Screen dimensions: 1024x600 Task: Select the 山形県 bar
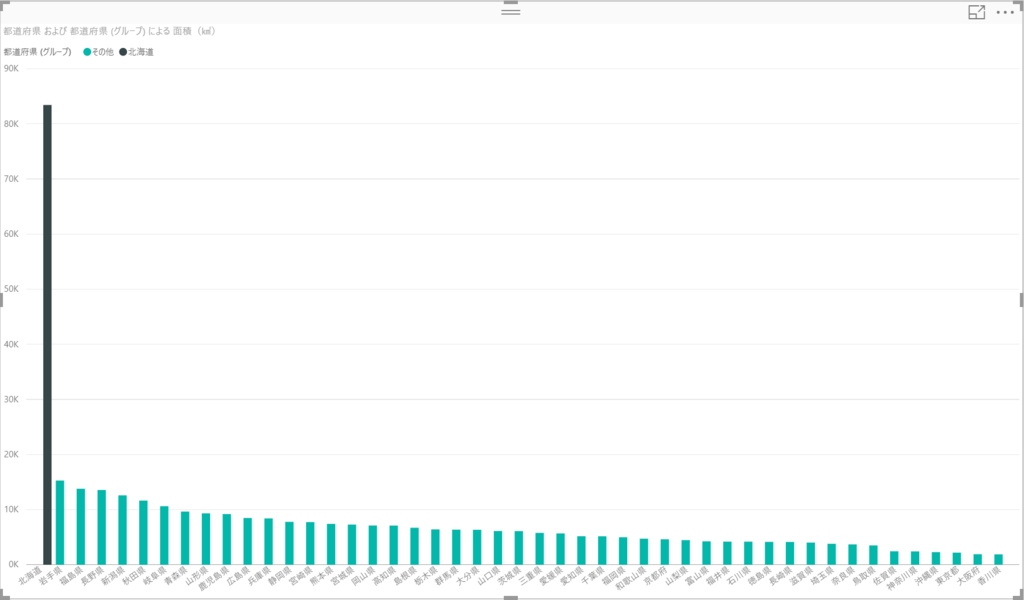coord(206,539)
